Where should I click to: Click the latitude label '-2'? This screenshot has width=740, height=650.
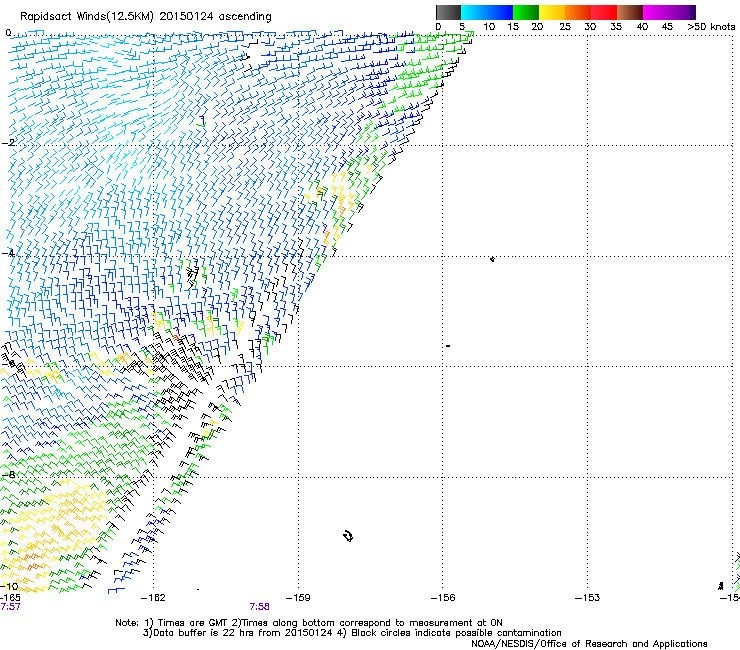tap(8, 143)
